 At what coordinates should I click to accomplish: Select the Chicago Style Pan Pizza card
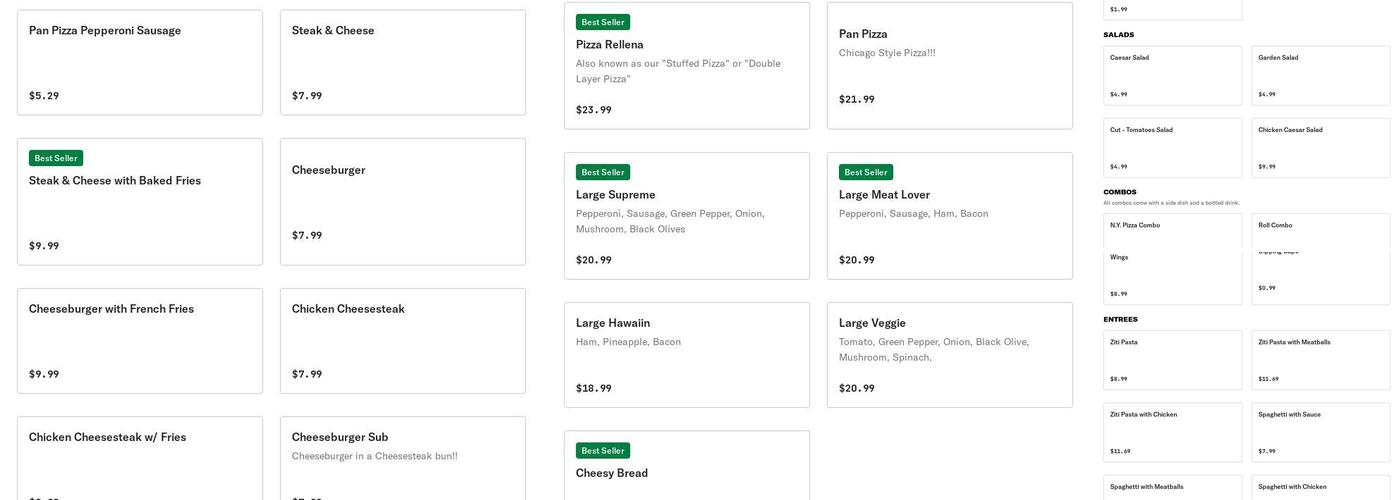click(x=949, y=65)
